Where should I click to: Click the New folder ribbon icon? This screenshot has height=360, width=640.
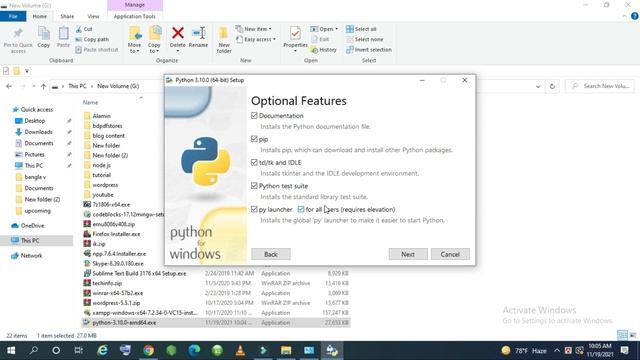[224, 33]
